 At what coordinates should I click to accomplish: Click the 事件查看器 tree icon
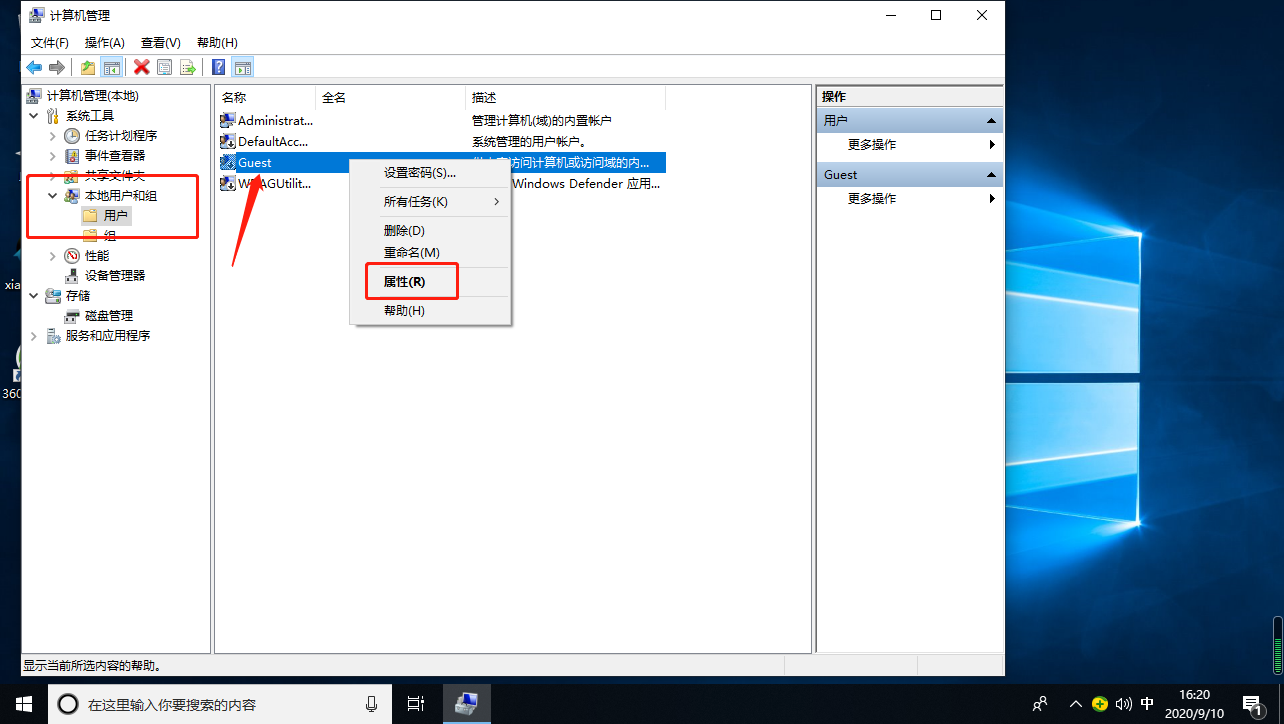(x=72, y=156)
